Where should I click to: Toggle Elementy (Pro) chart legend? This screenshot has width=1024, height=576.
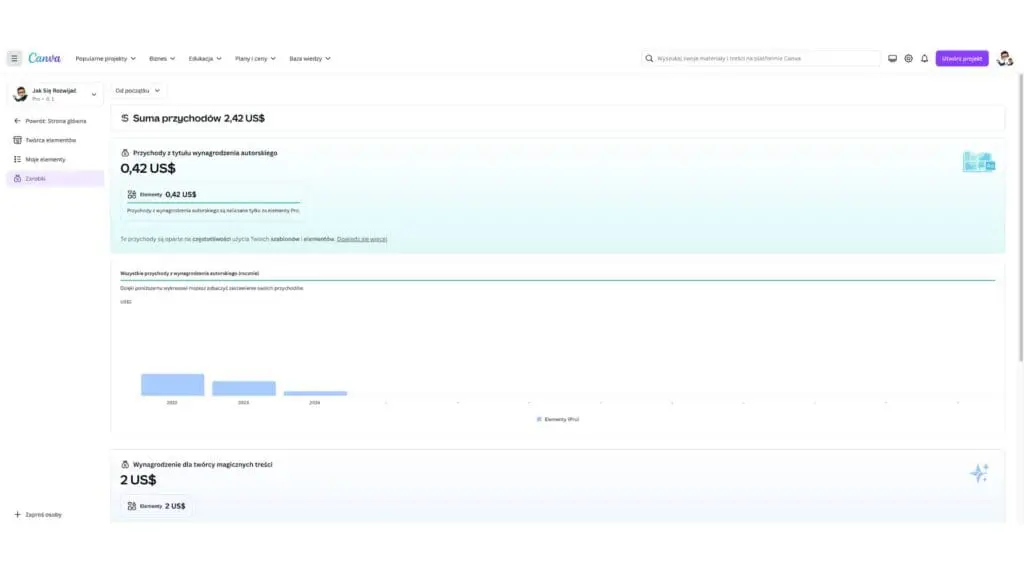(558, 419)
